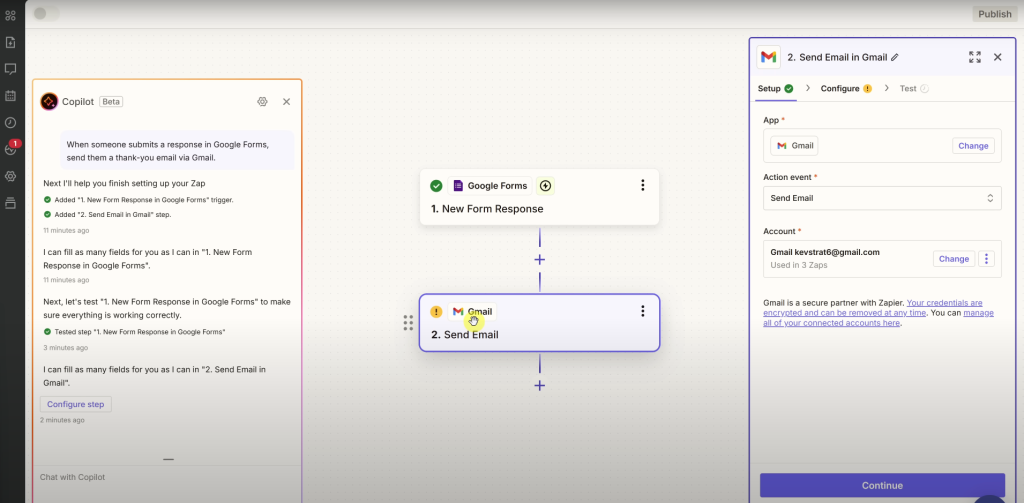Click the green check status on trigger step
This screenshot has height=503, width=1024.
[436, 186]
